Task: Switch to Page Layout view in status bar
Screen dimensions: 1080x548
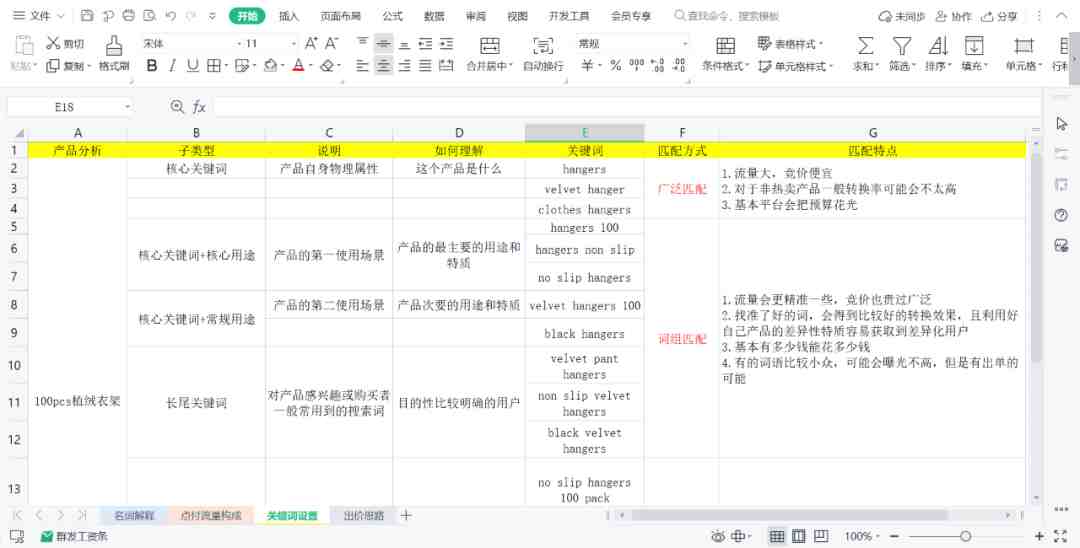Action: pos(799,536)
